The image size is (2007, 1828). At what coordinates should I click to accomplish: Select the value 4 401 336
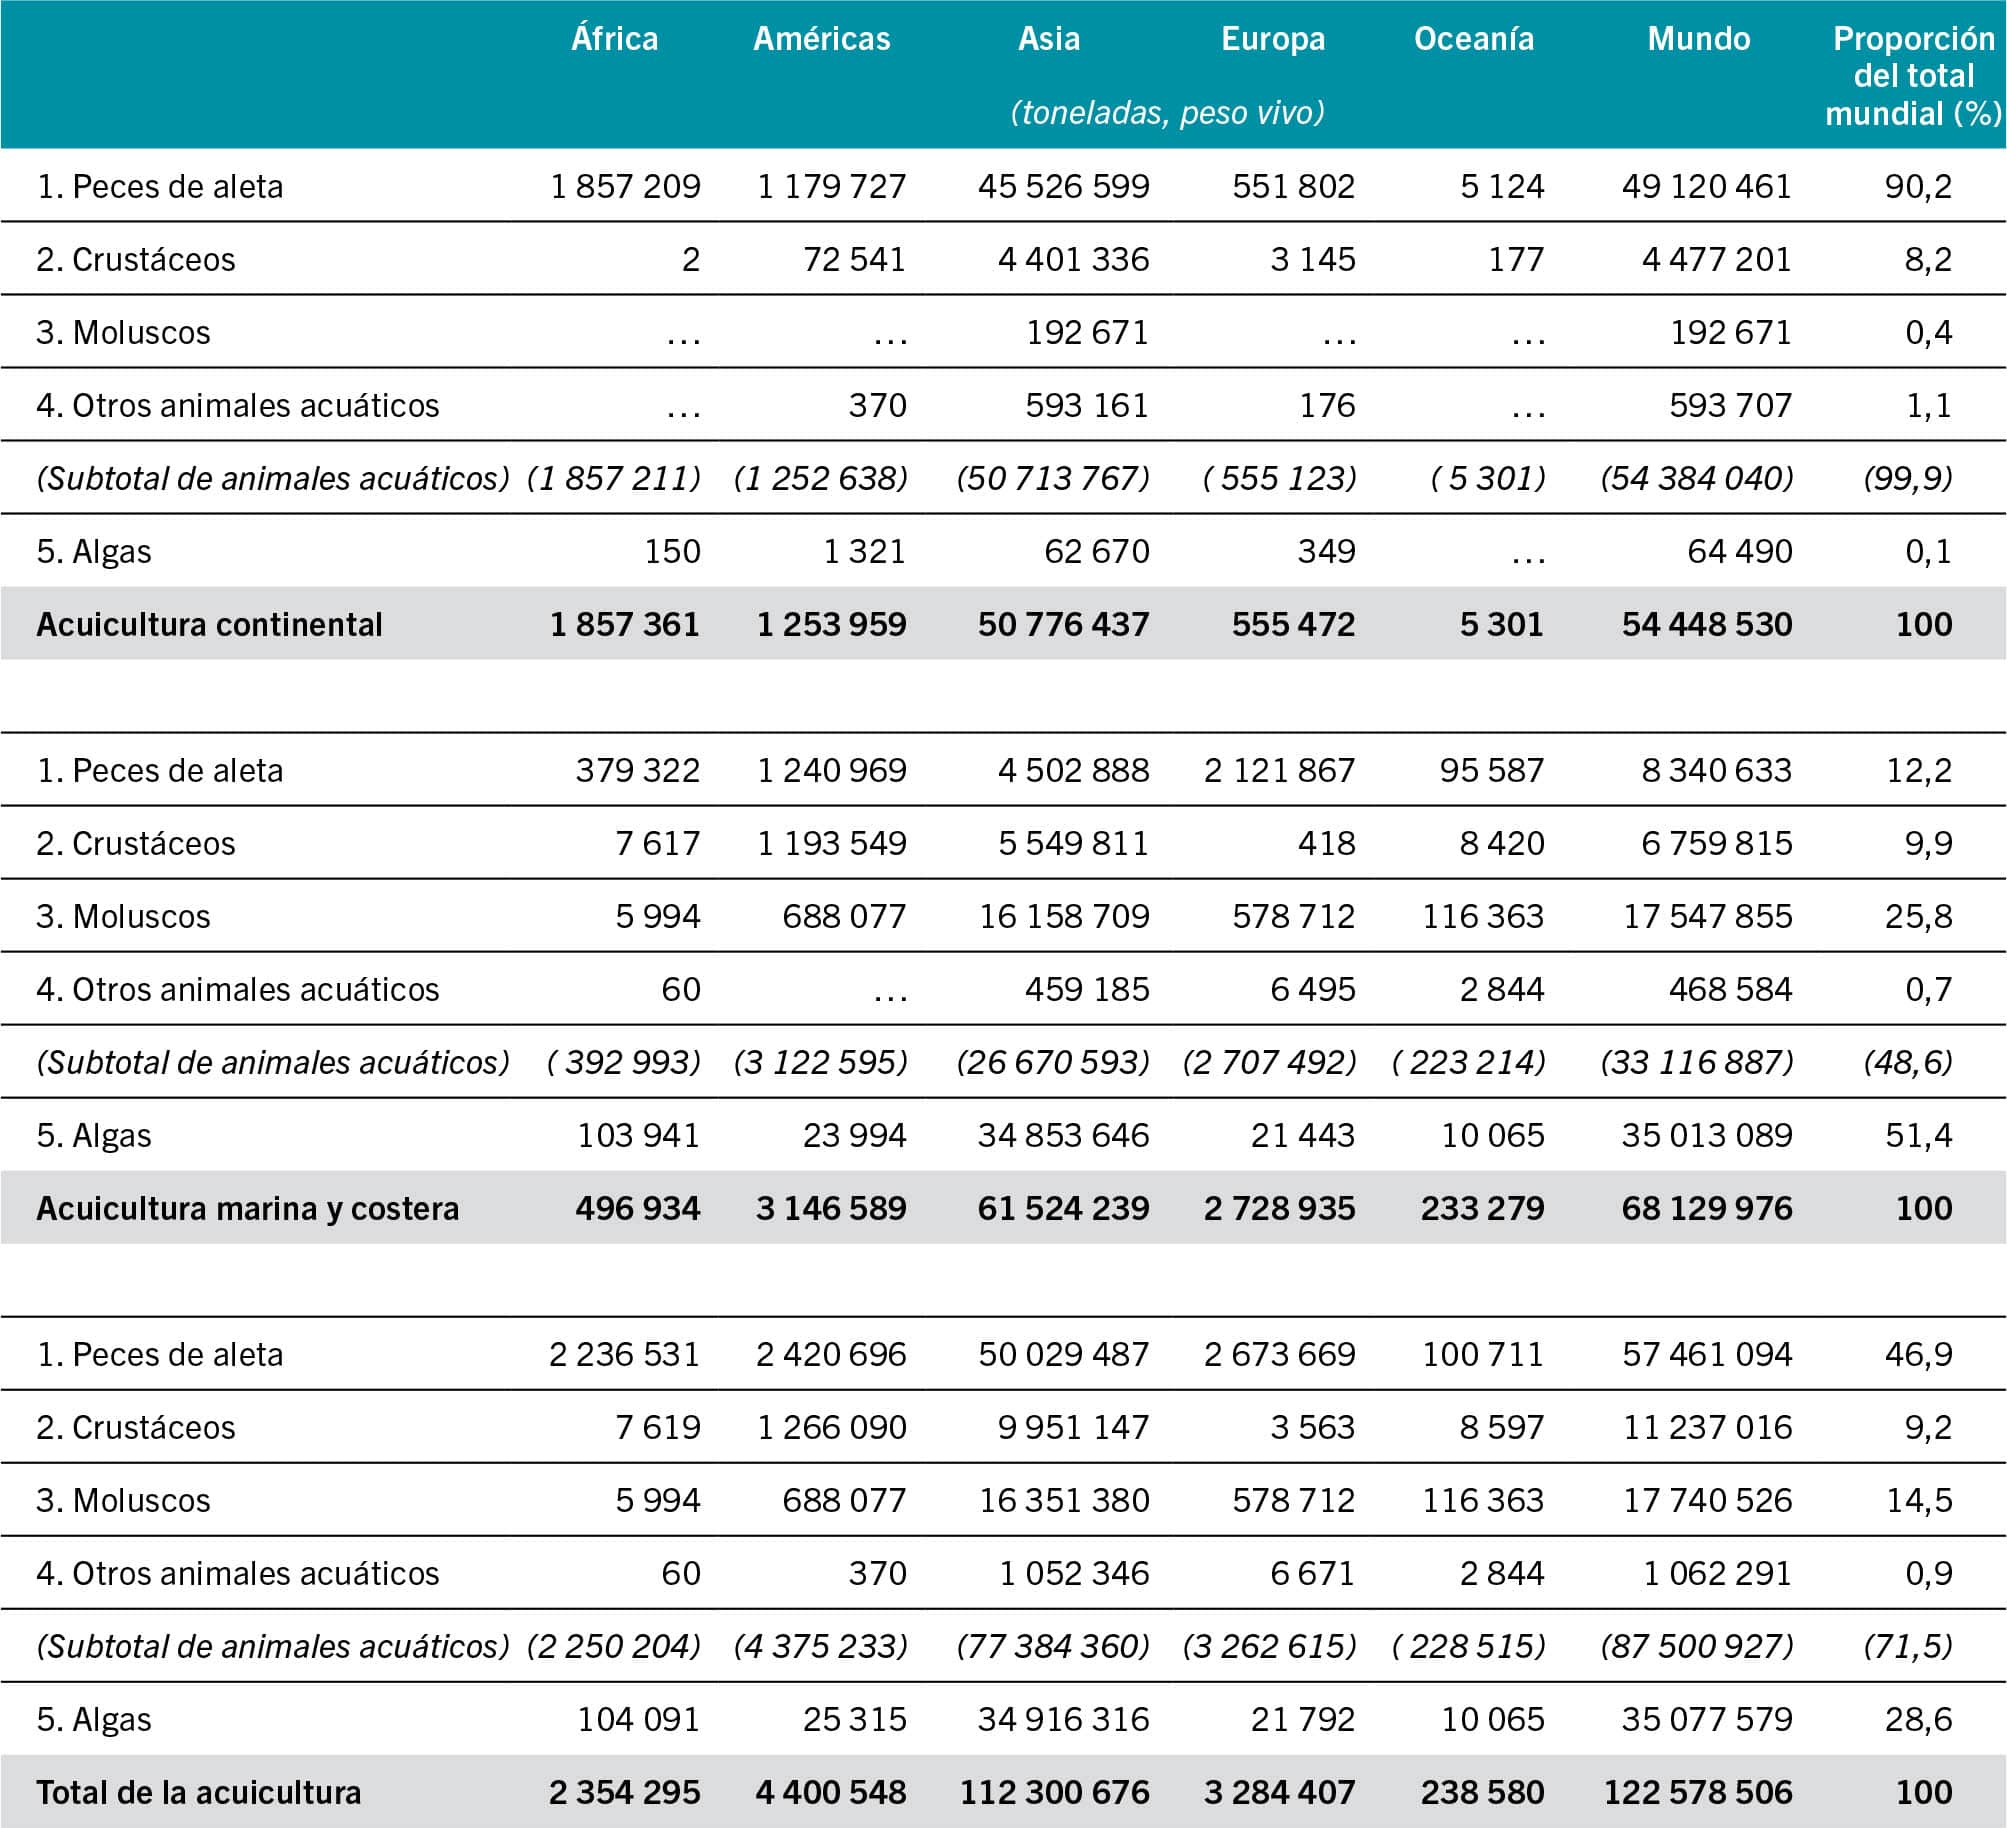1073,259
